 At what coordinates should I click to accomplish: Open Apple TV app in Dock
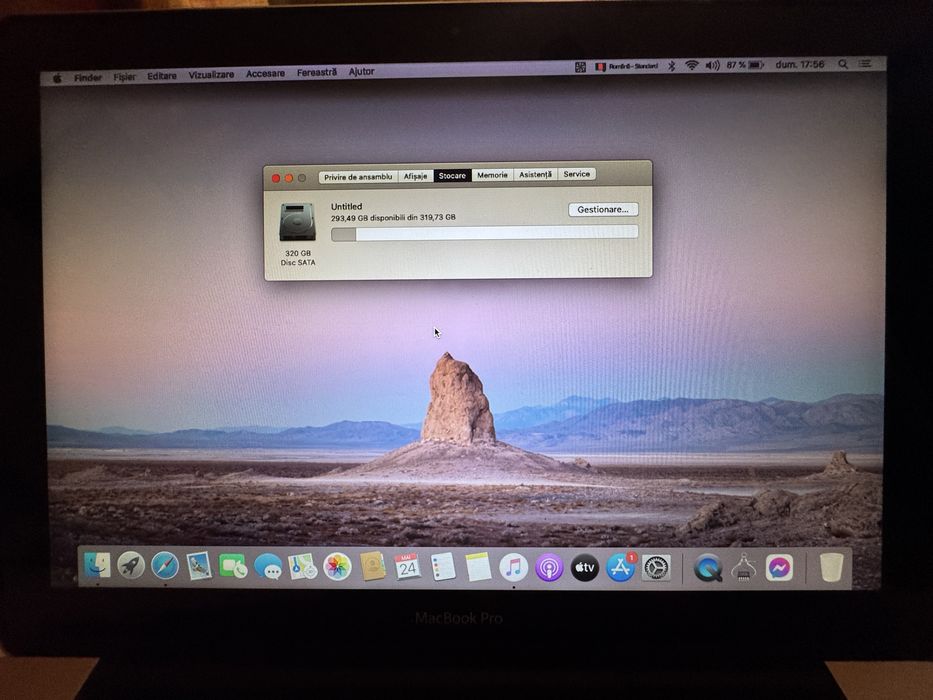click(x=585, y=568)
